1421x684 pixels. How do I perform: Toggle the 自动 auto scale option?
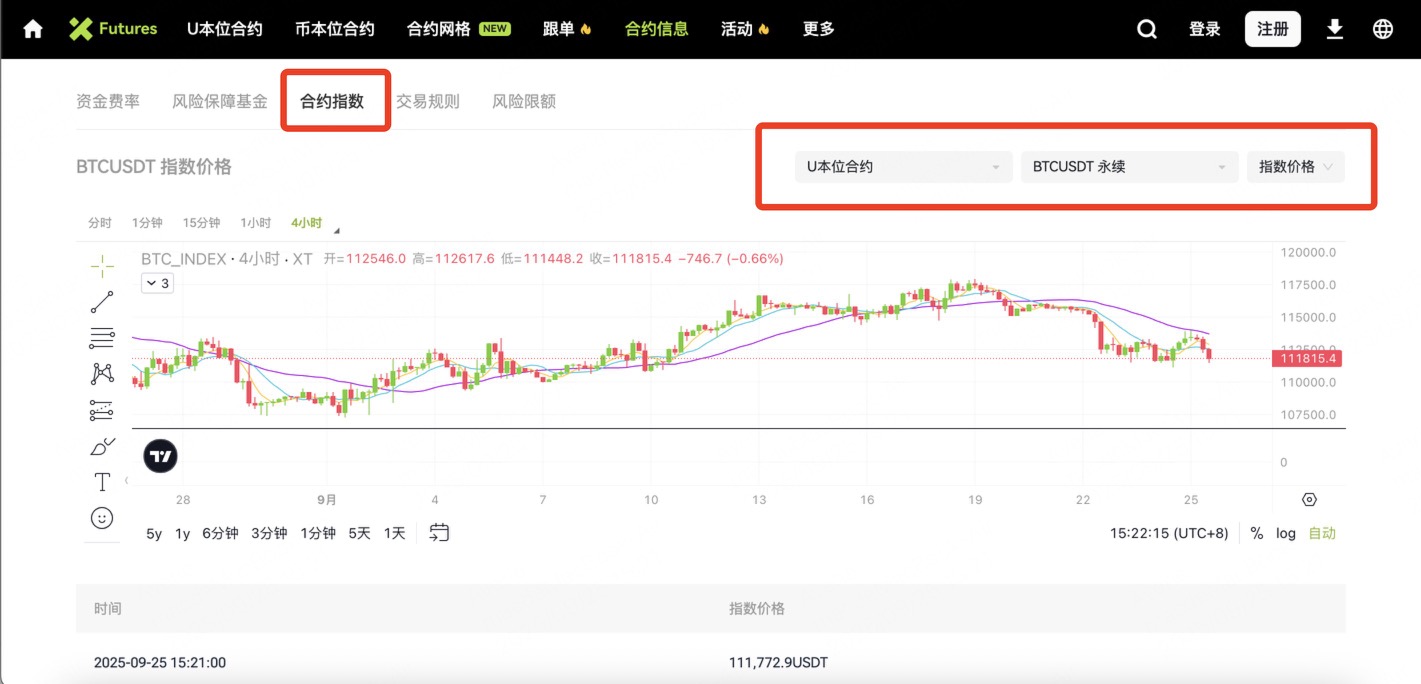tap(1322, 534)
